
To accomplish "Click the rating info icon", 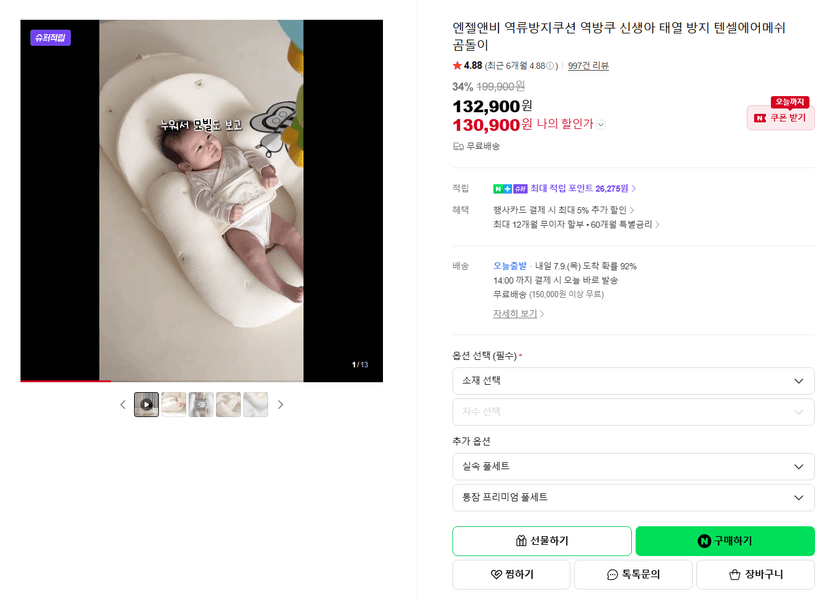I will click(550, 66).
